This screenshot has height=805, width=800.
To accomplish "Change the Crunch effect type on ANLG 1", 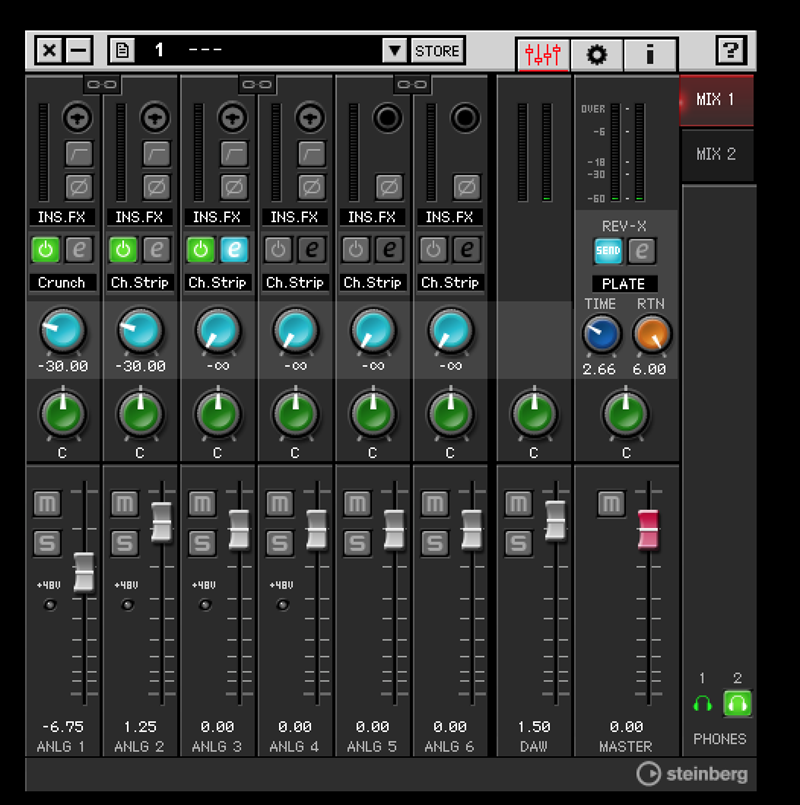I will tap(62, 282).
